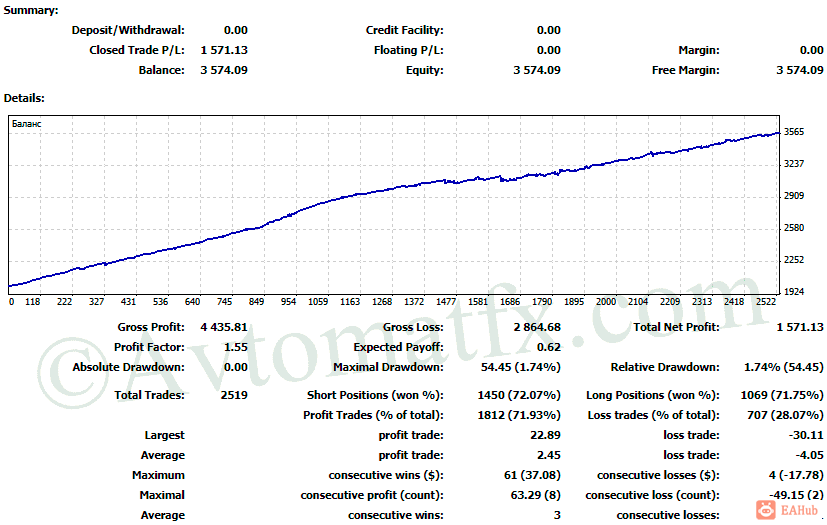
Task: Select the "Total Trades:" label
Action: point(149,395)
